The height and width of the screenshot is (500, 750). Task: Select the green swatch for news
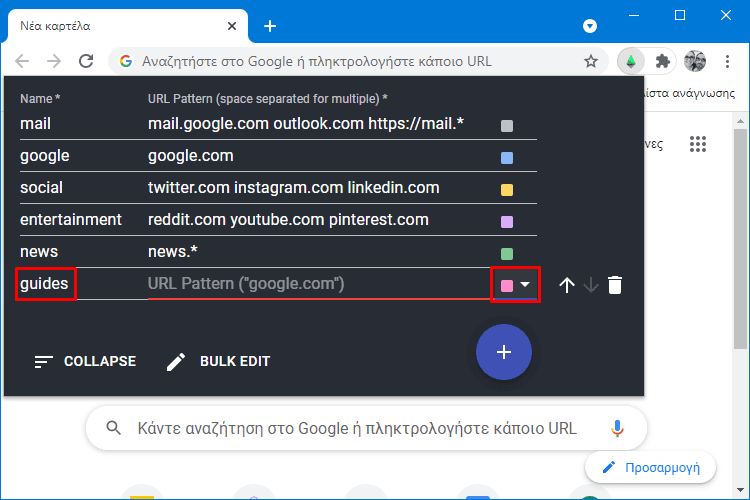[x=507, y=254]
